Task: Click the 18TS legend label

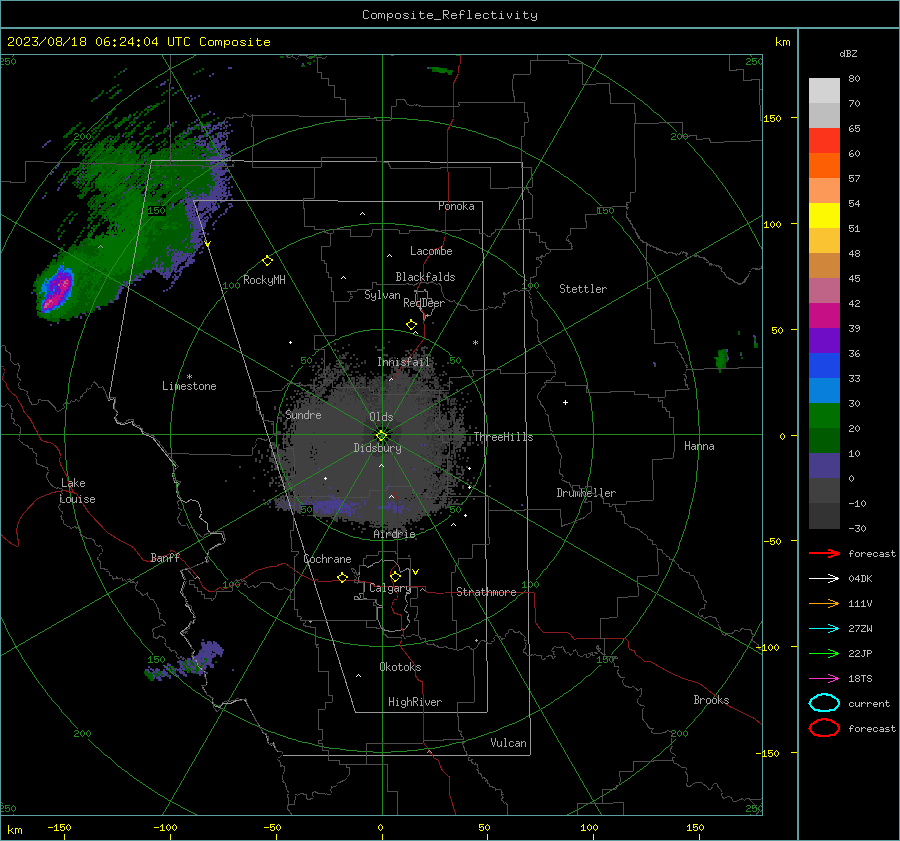Action: [860, 678]
